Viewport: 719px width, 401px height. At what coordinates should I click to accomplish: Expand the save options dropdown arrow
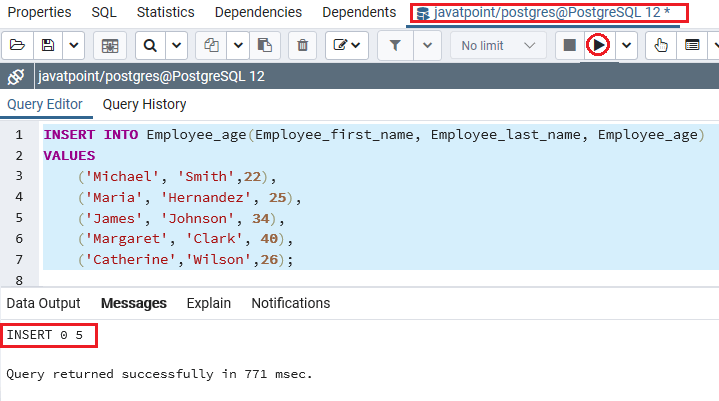point(73,45)
